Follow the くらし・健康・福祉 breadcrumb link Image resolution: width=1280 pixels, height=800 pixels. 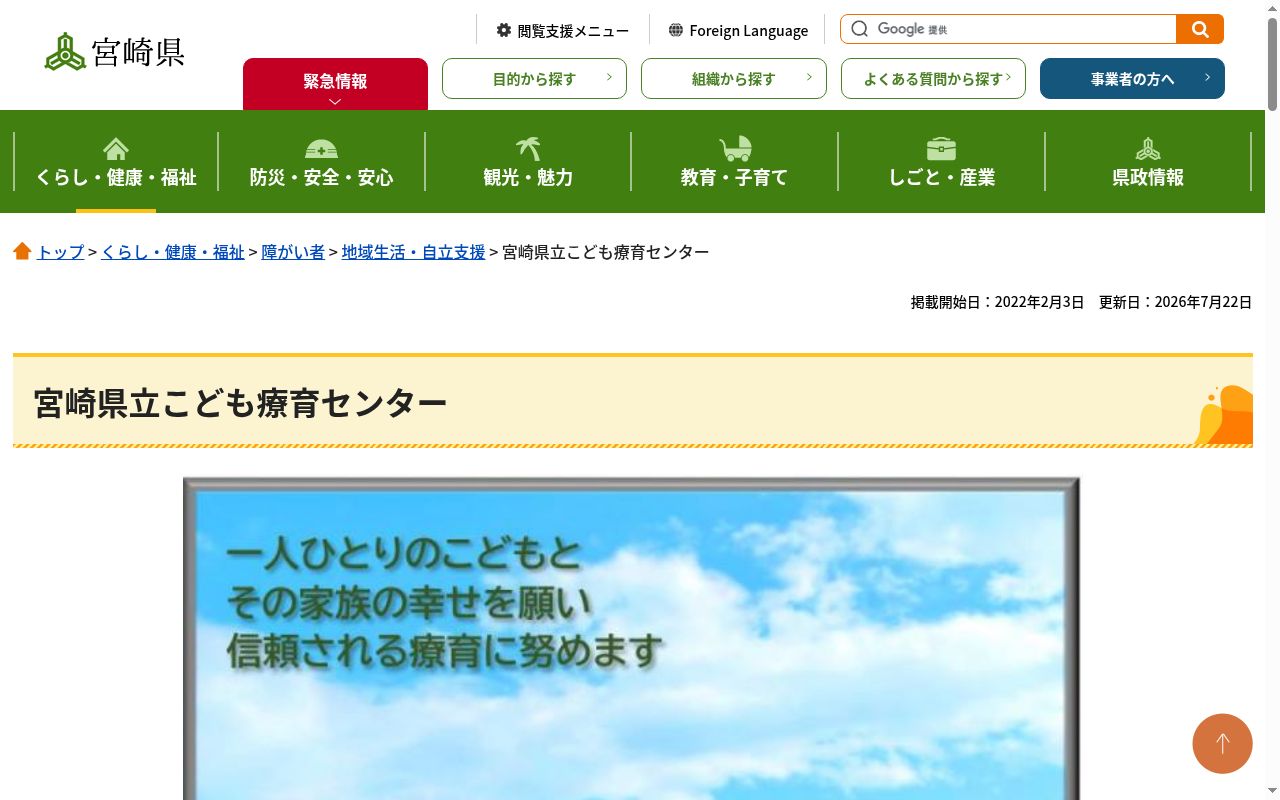pyautogui.click(x=173, y=252)
